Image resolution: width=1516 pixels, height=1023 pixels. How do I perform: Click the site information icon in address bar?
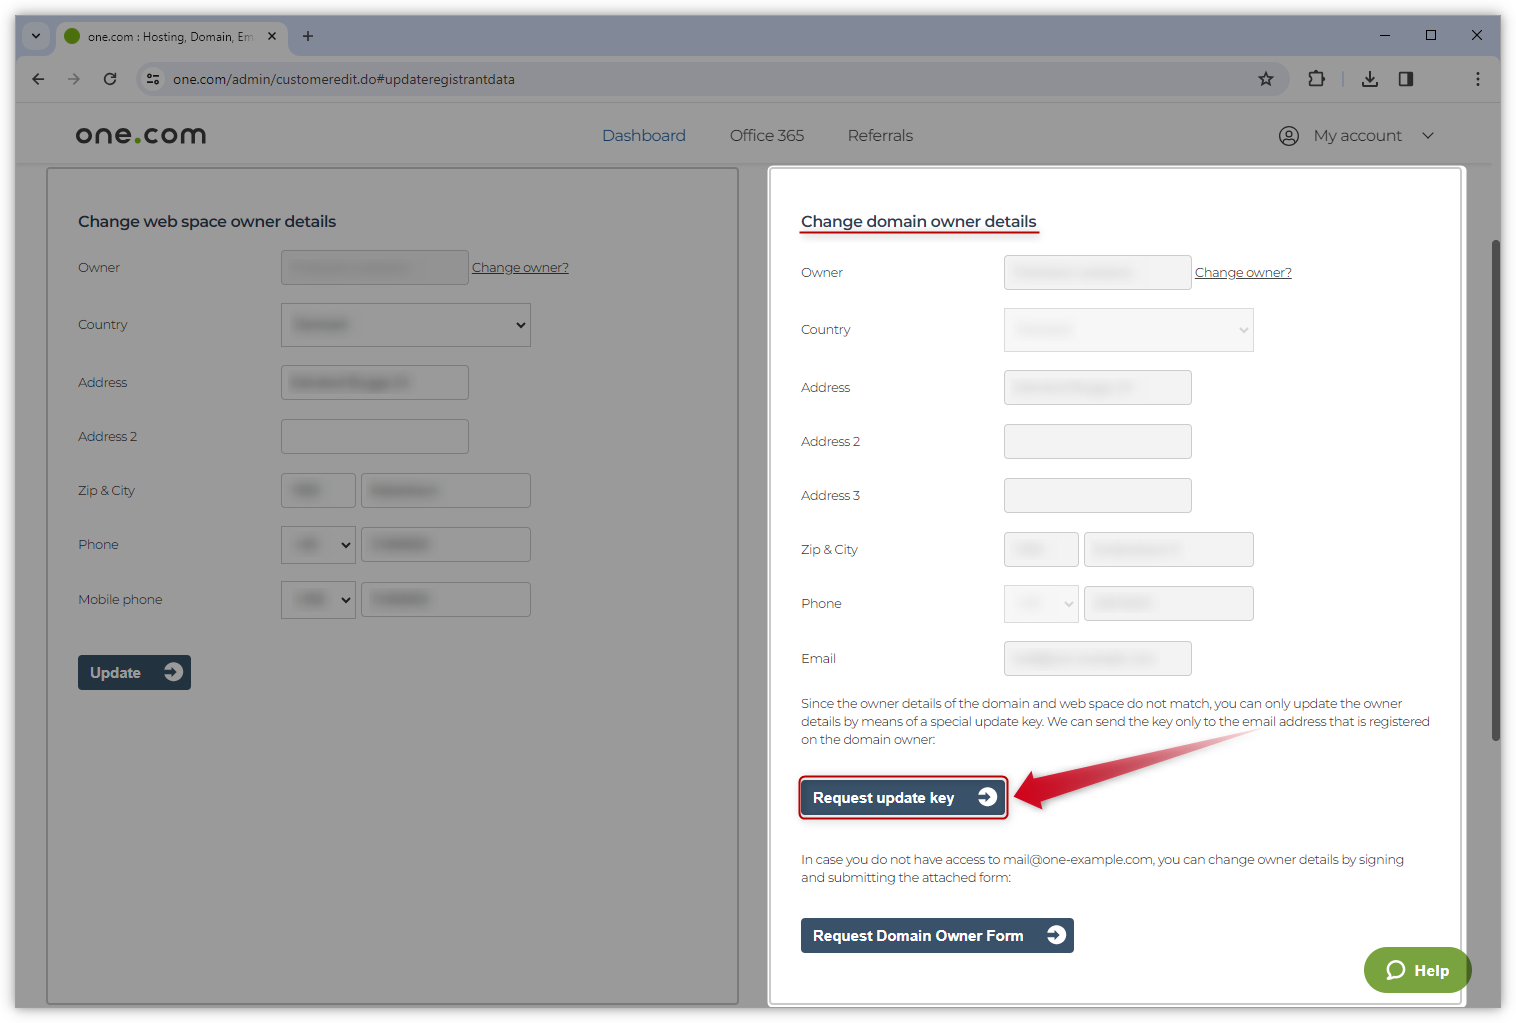(x=153, y=78)
